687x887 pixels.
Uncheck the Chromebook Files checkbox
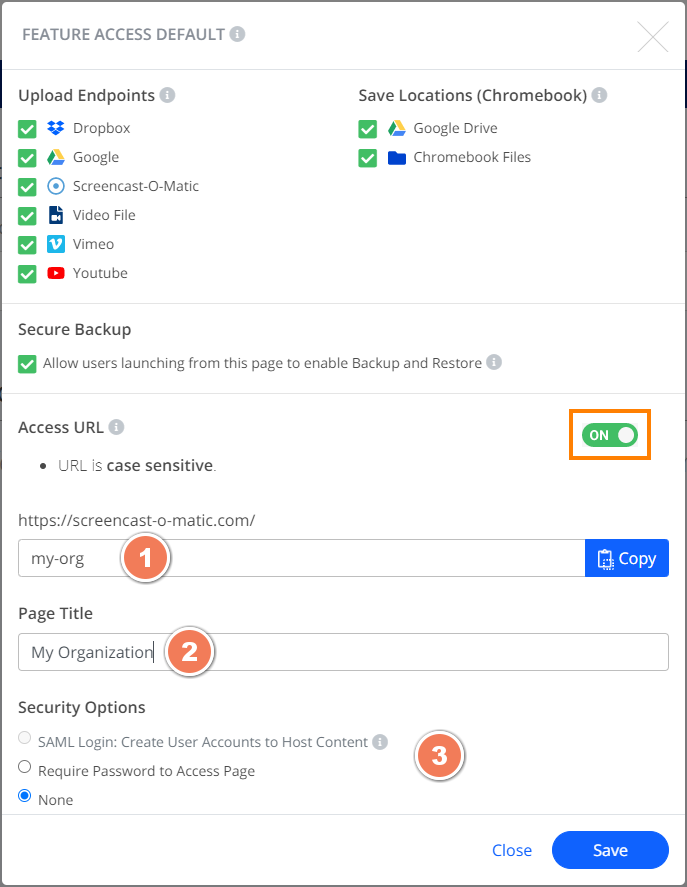368,158
